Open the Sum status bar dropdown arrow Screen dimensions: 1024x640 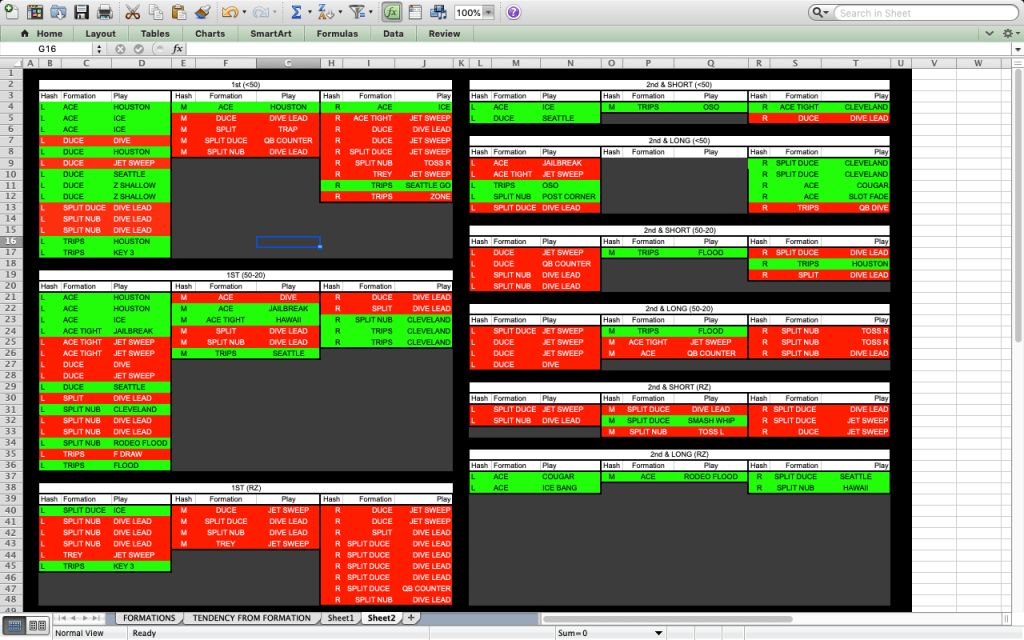(658, 633)
